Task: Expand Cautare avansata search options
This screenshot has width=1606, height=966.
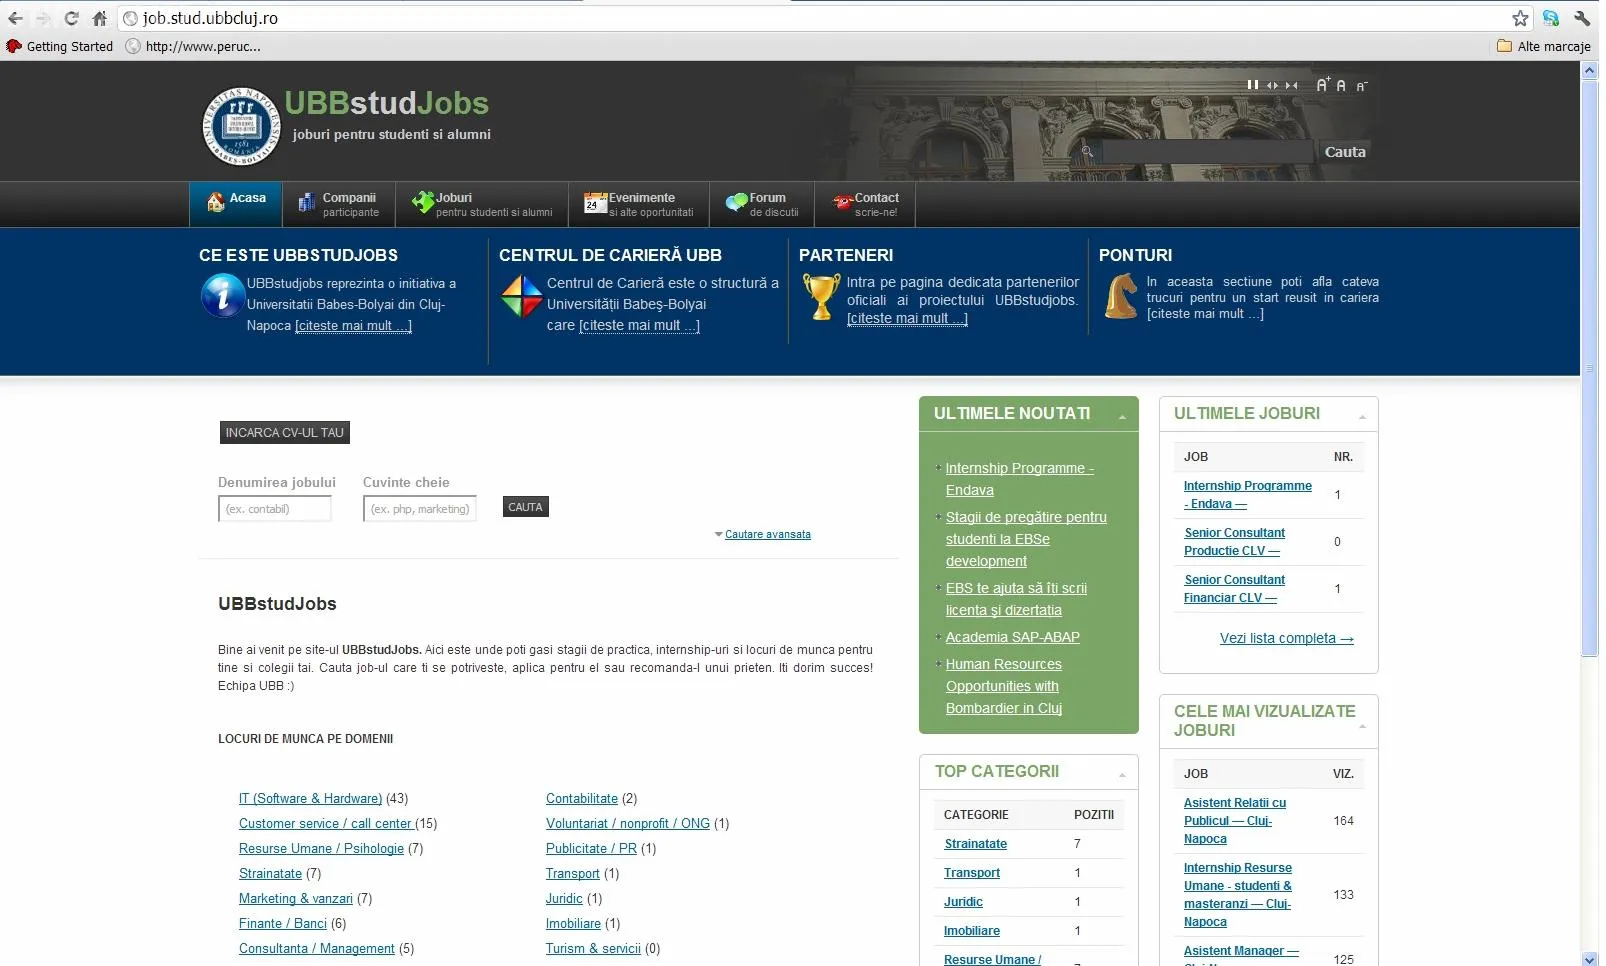Action: click(x=767, y=534)
